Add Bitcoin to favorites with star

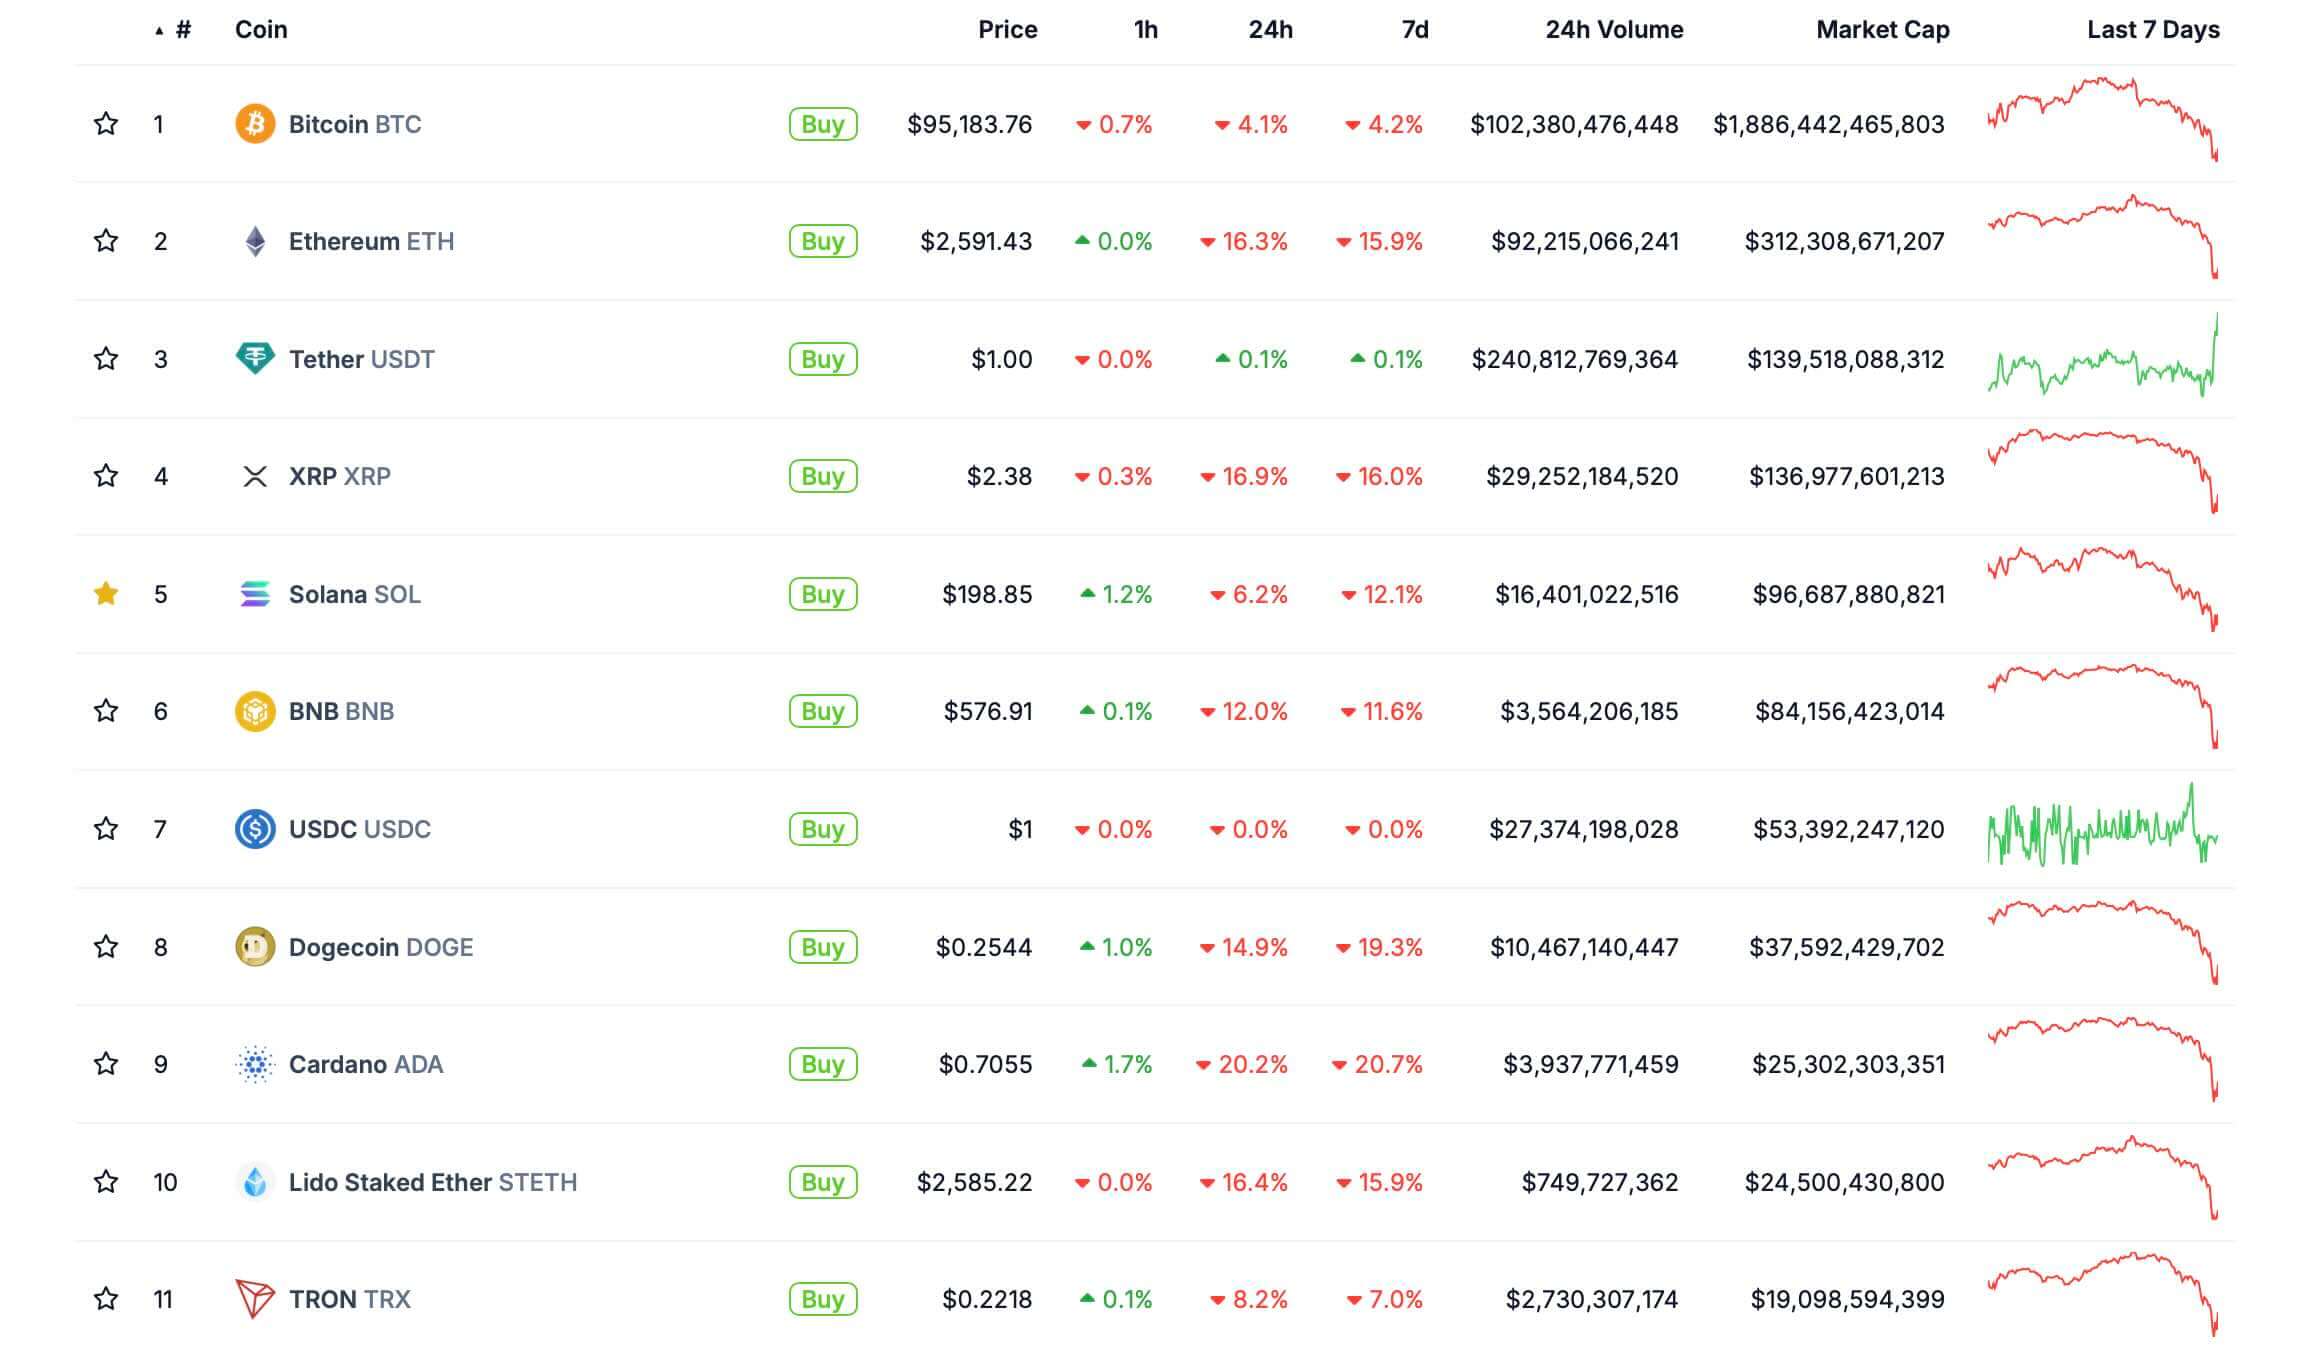[x=106, y=124]
